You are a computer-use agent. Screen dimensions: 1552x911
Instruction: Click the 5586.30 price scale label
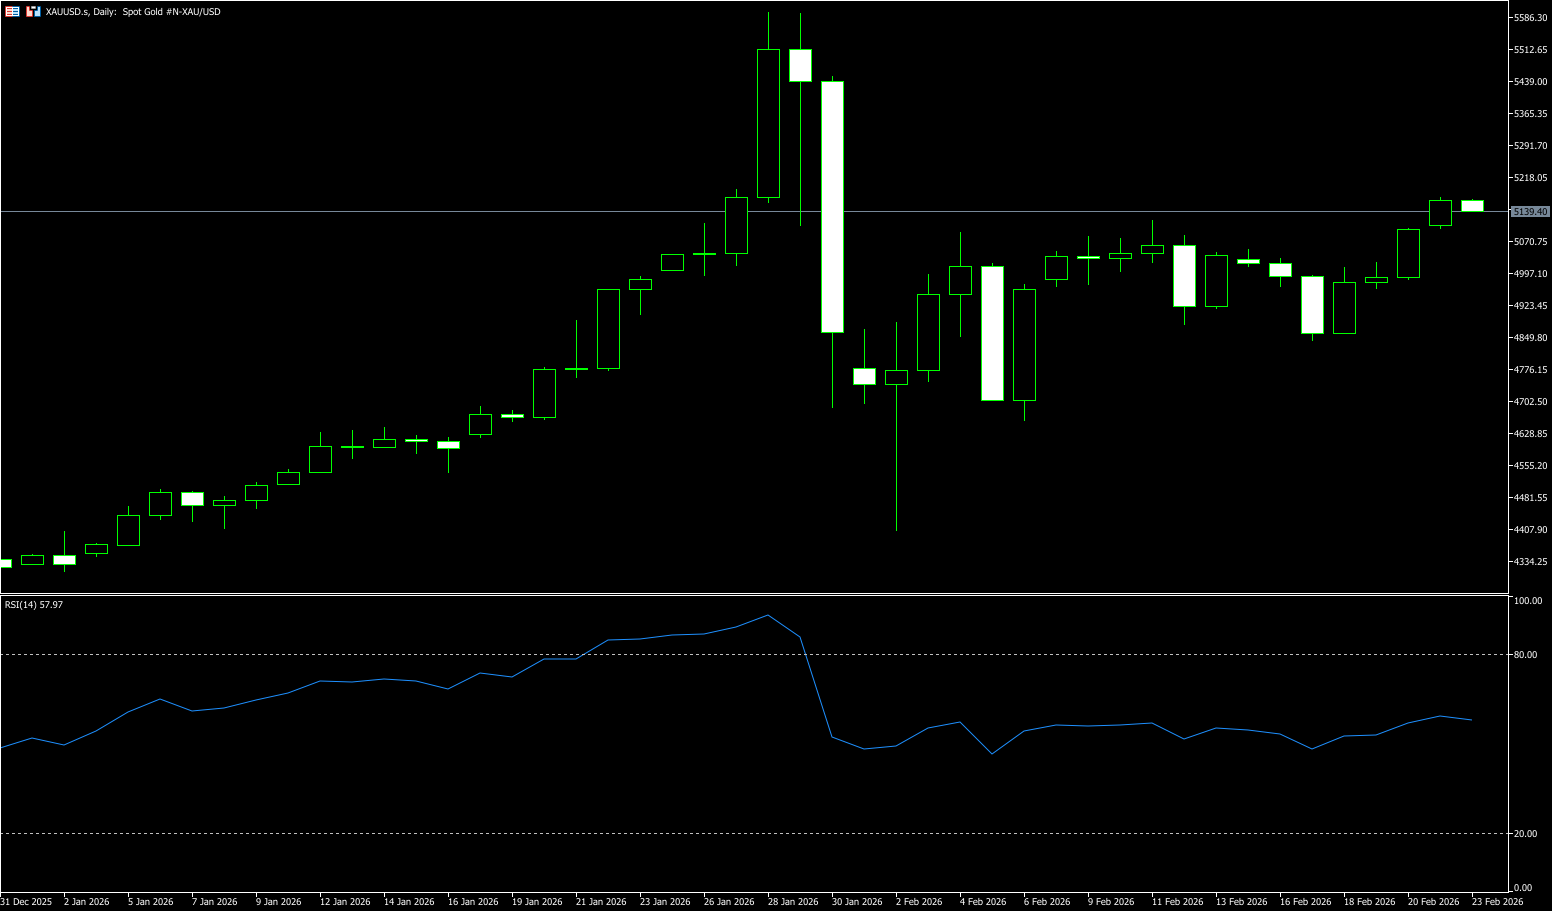coord(1530,18)
